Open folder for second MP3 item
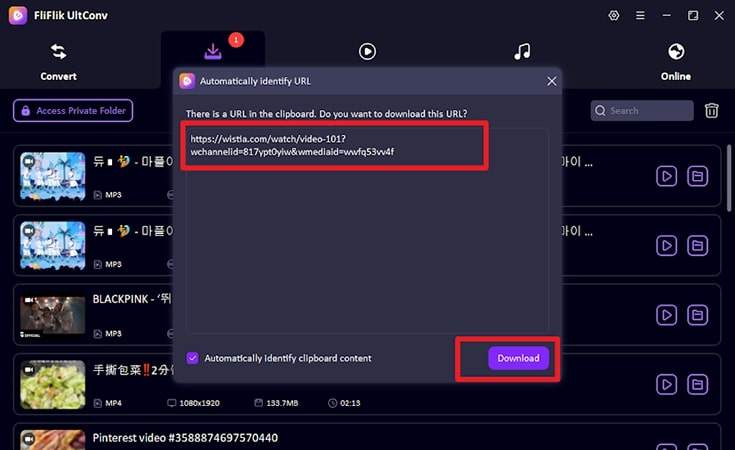This screenshot has width=735, height=450. (x=698, y=246)
